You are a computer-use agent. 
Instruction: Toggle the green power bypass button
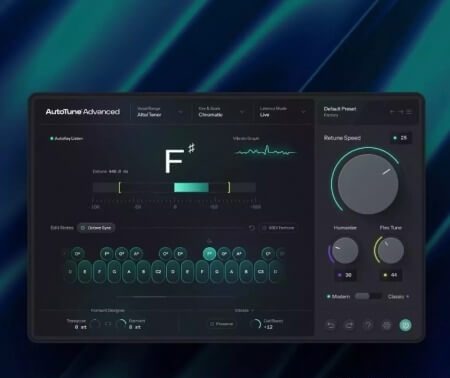pyautogui.click(x=405, y=325)
